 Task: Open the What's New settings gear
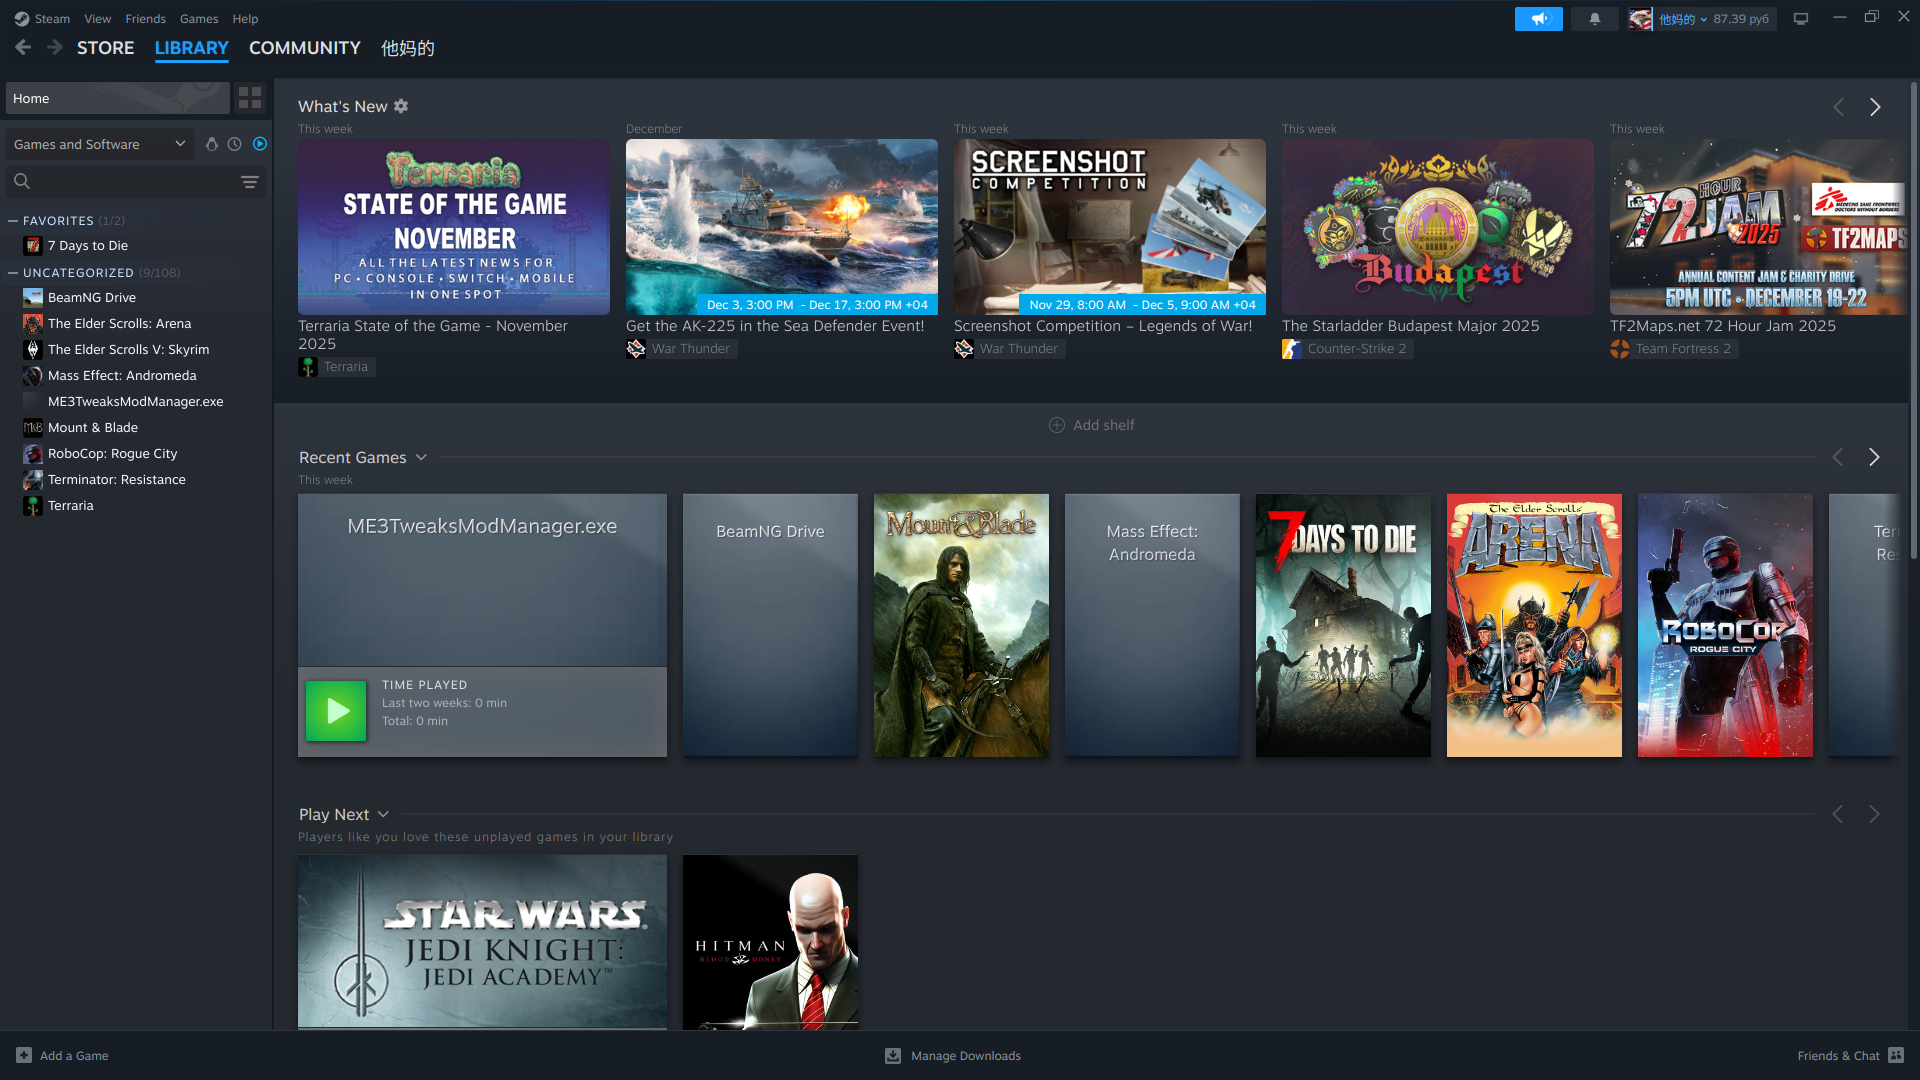coord(401,106)
